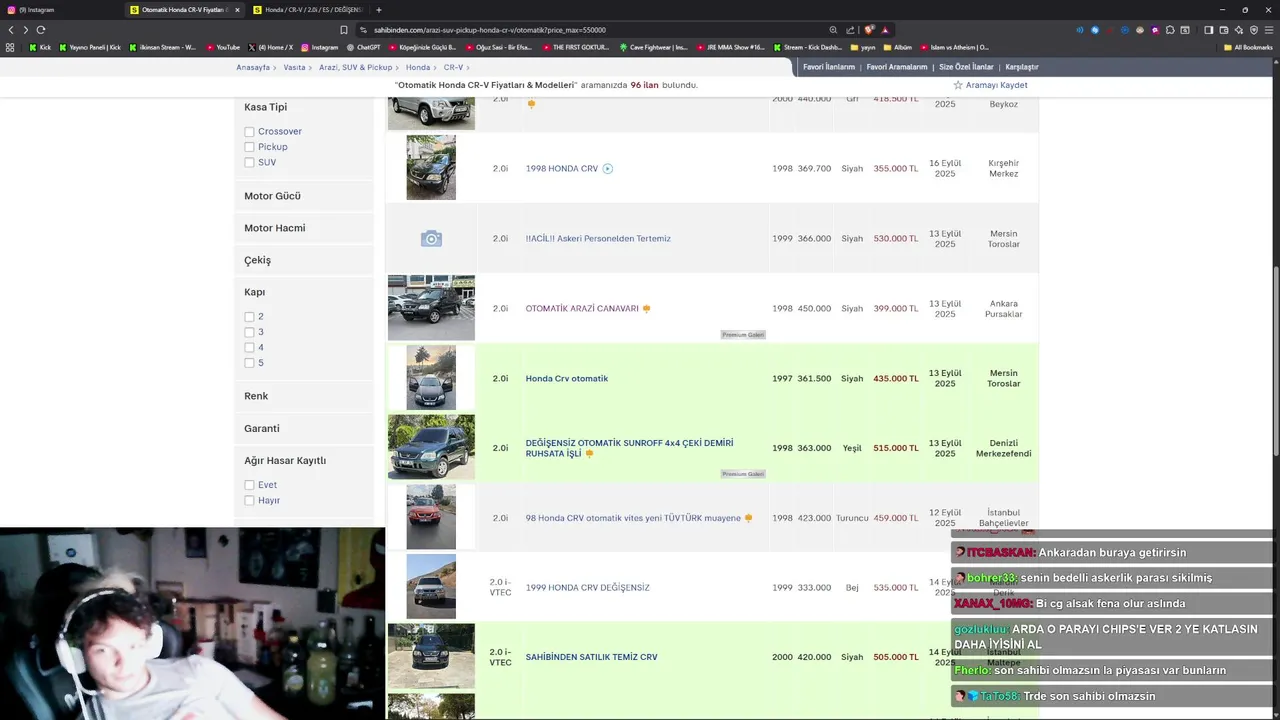Viewport: 1280px width, 720px height.
Task: Expand the Renk filter
Action: pos(256,396)
